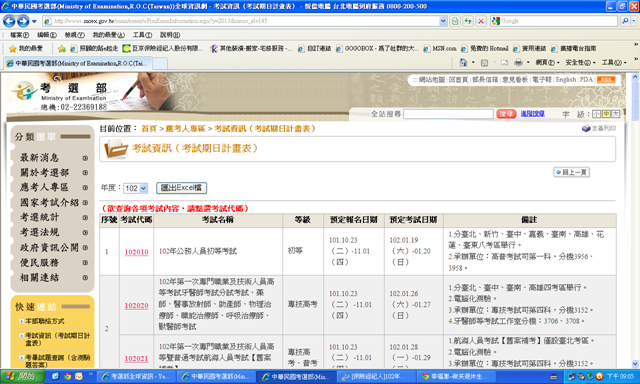Open the 編輯(E) menu
This screenshot has height=384, width=640.
[x=47, y=35]
